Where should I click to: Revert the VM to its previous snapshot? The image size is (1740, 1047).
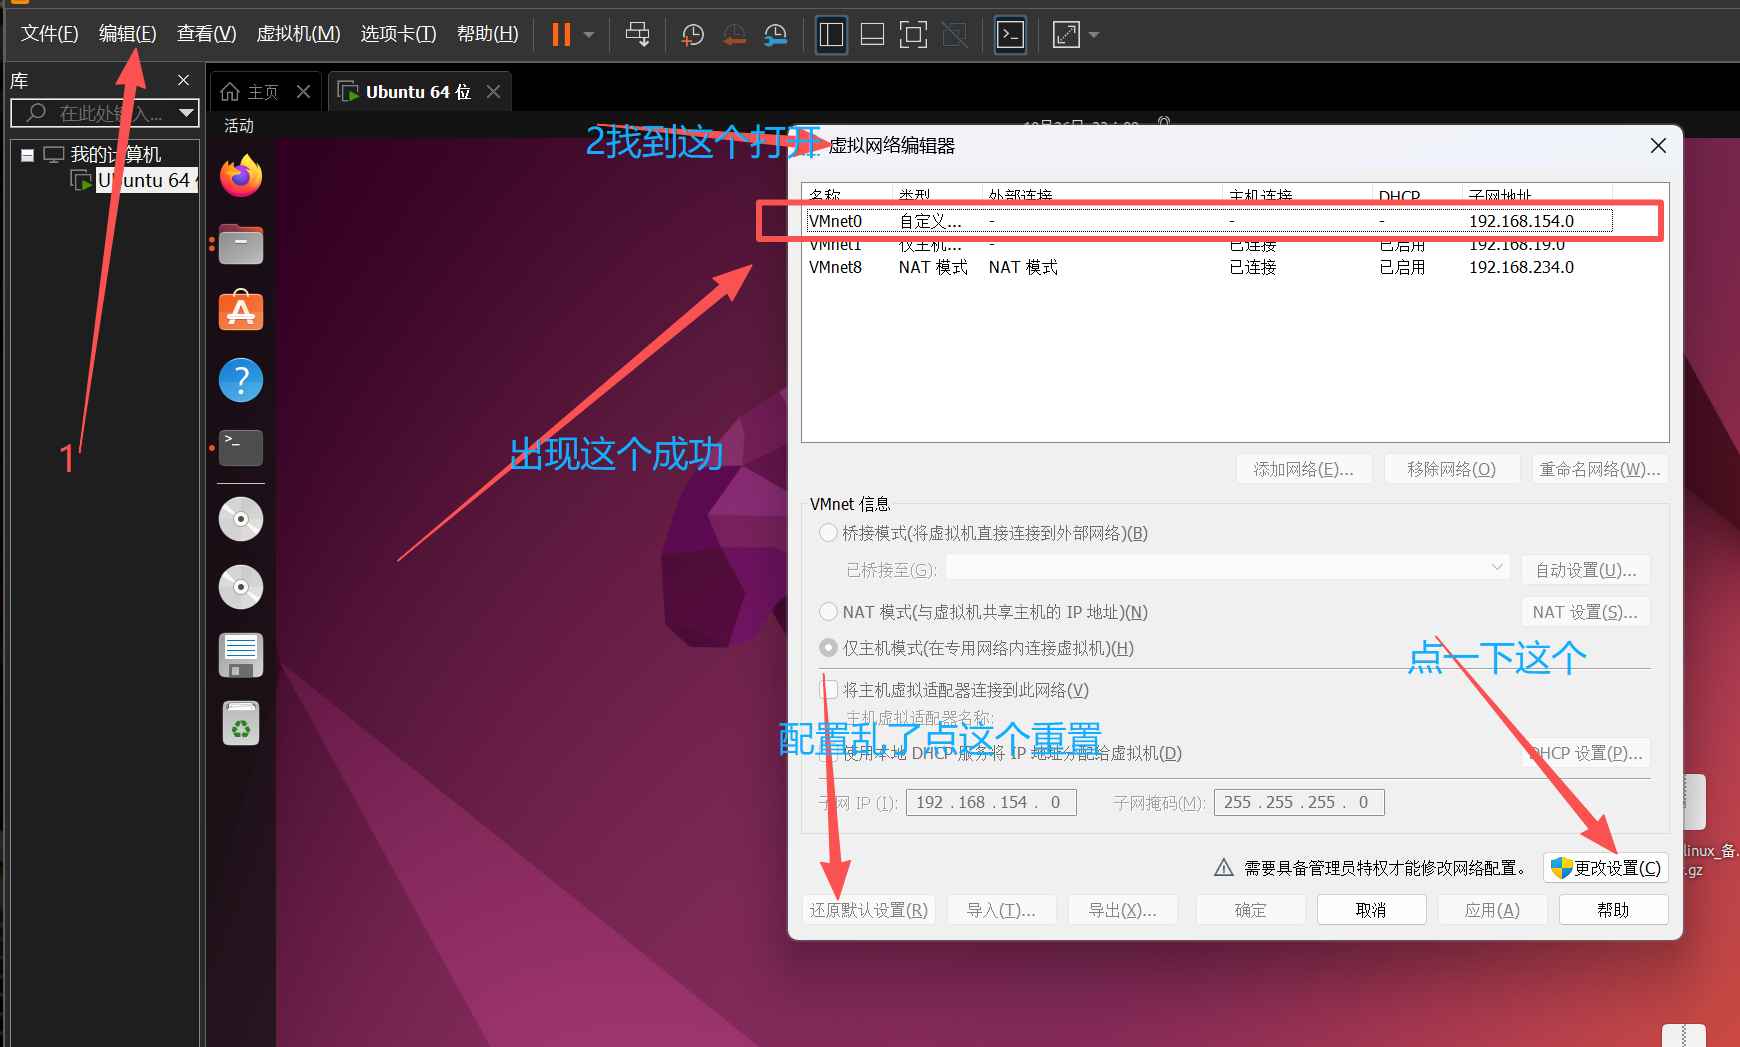[734, 35]
